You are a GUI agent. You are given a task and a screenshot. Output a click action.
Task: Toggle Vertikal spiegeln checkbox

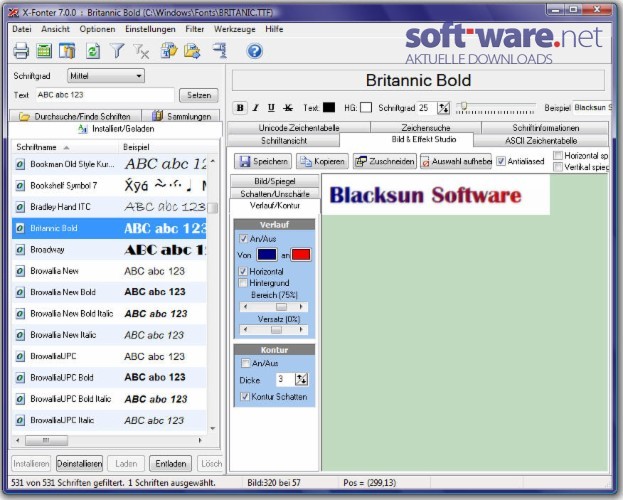[x=558, y=167]
